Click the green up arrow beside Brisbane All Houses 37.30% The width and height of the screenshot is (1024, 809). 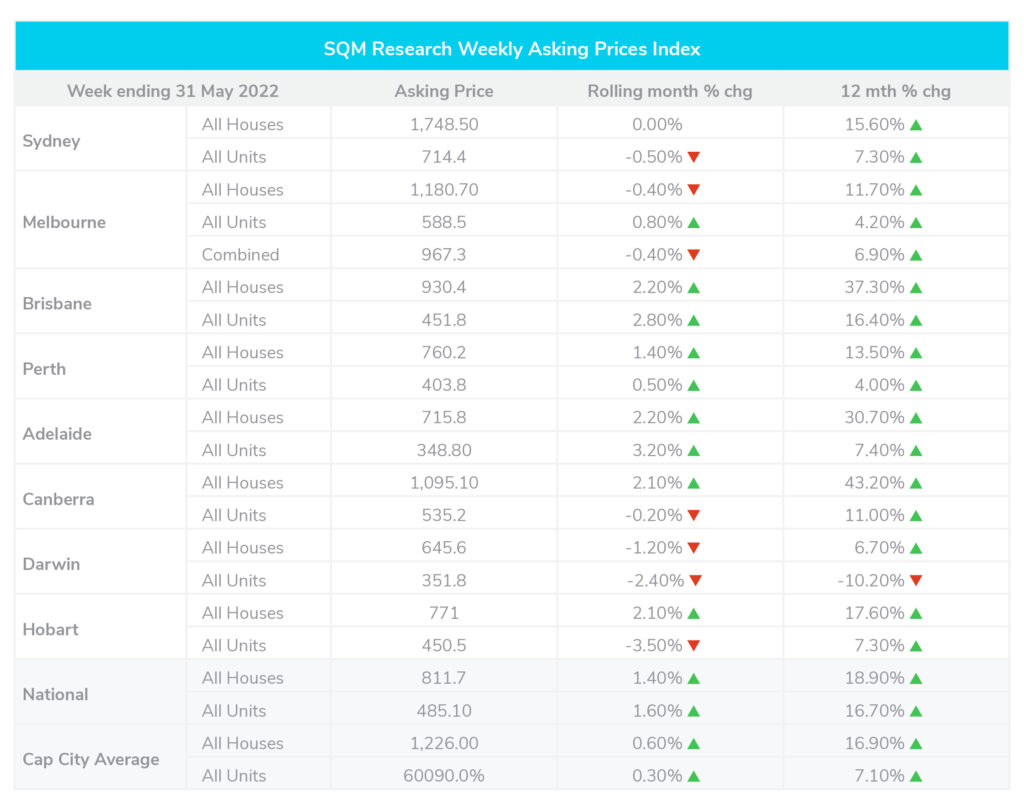pos(916,287)
